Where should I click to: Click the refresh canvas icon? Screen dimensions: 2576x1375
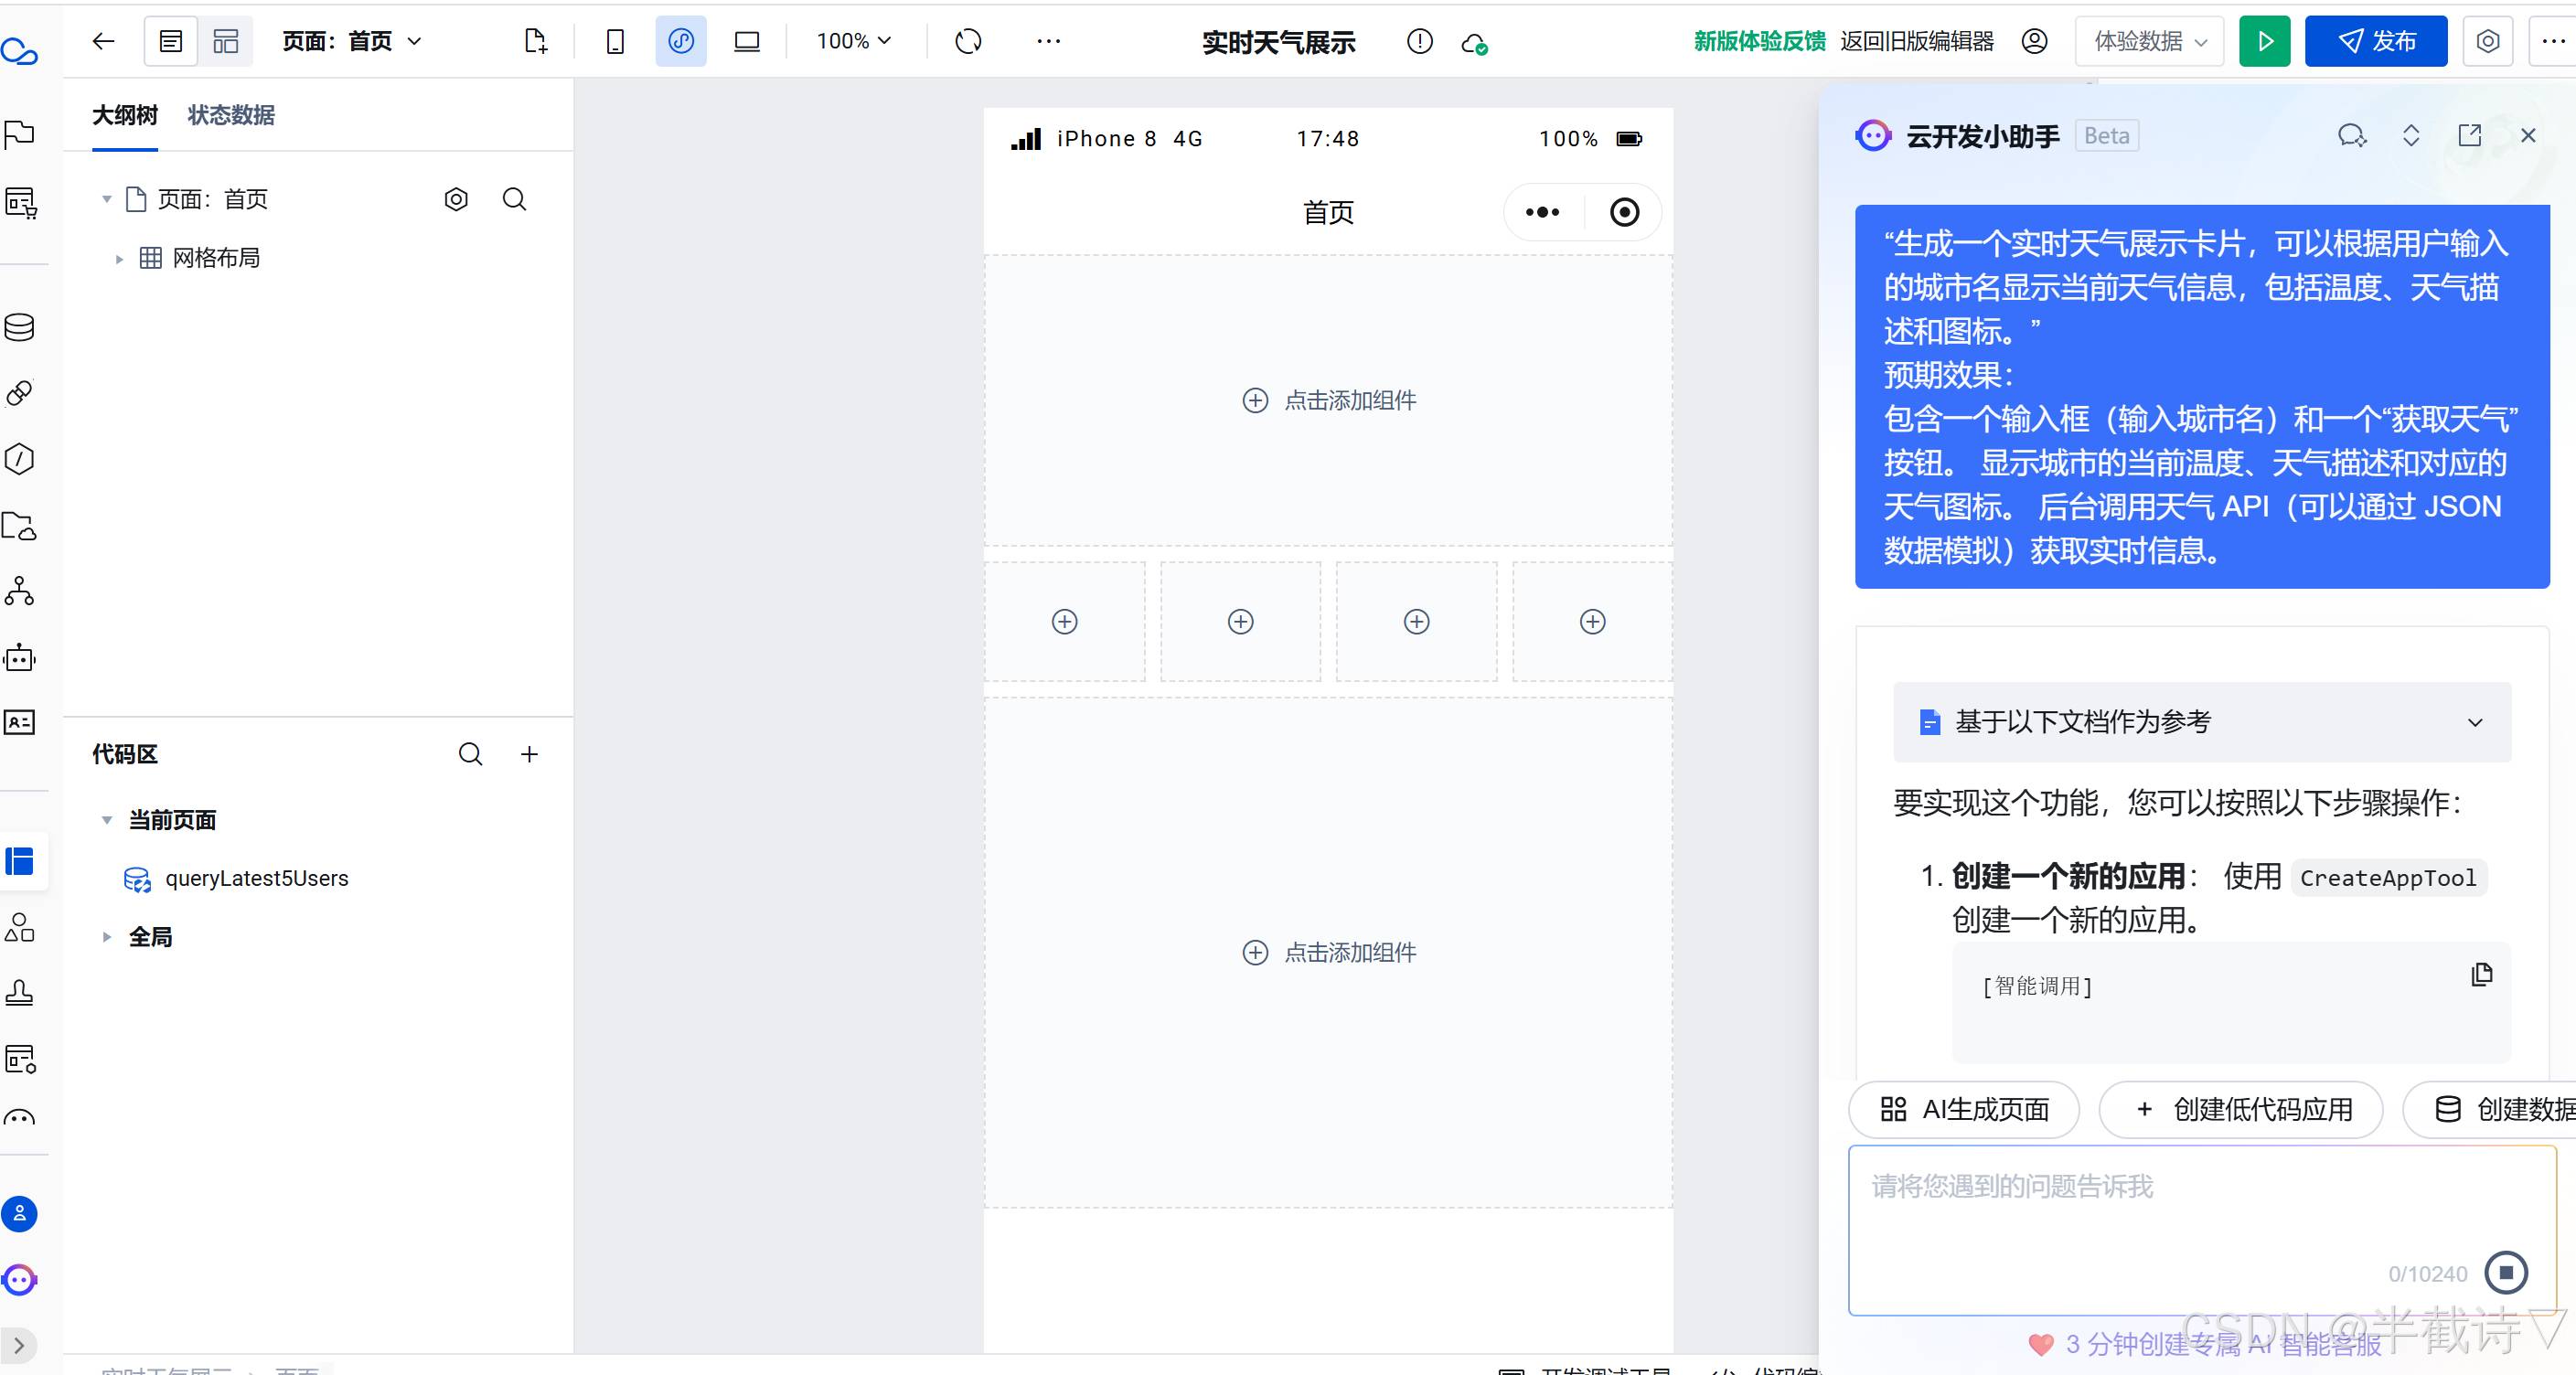(x=968, y=41)
